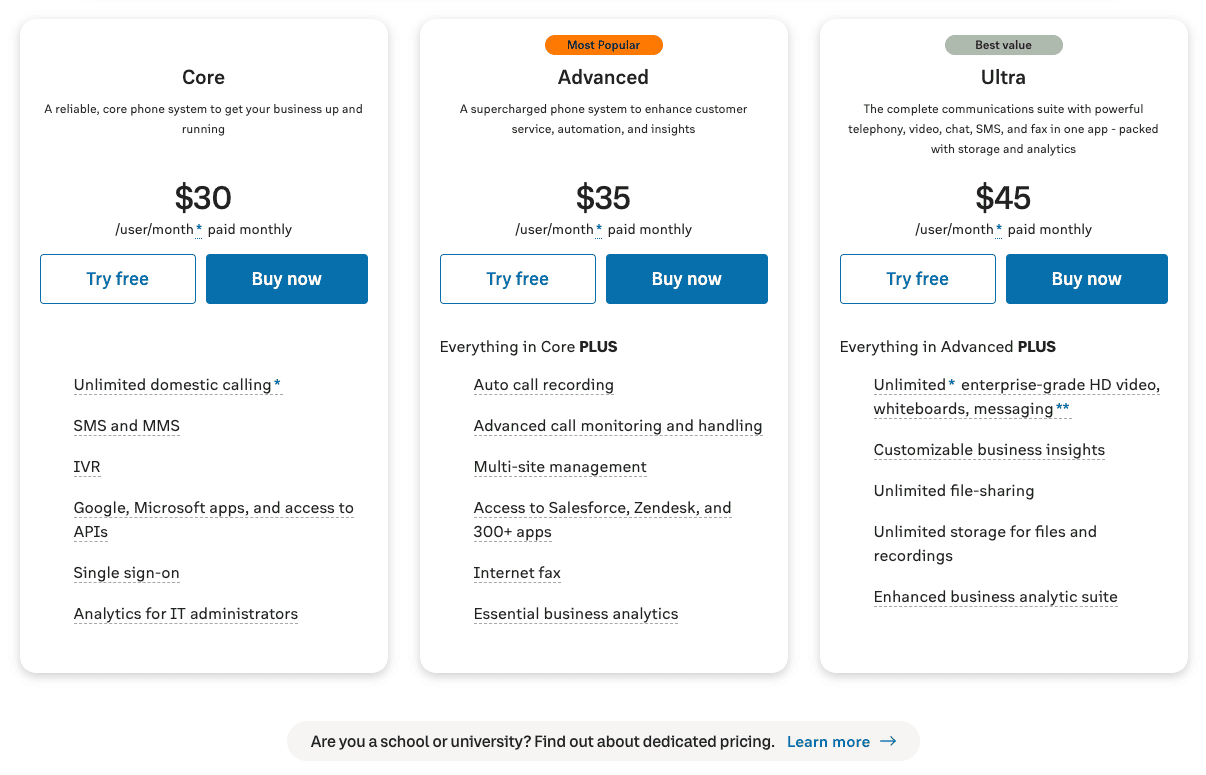Click the SMS and MMS feature link
The width and height of the screenshot is (1206, 775).
127,426
